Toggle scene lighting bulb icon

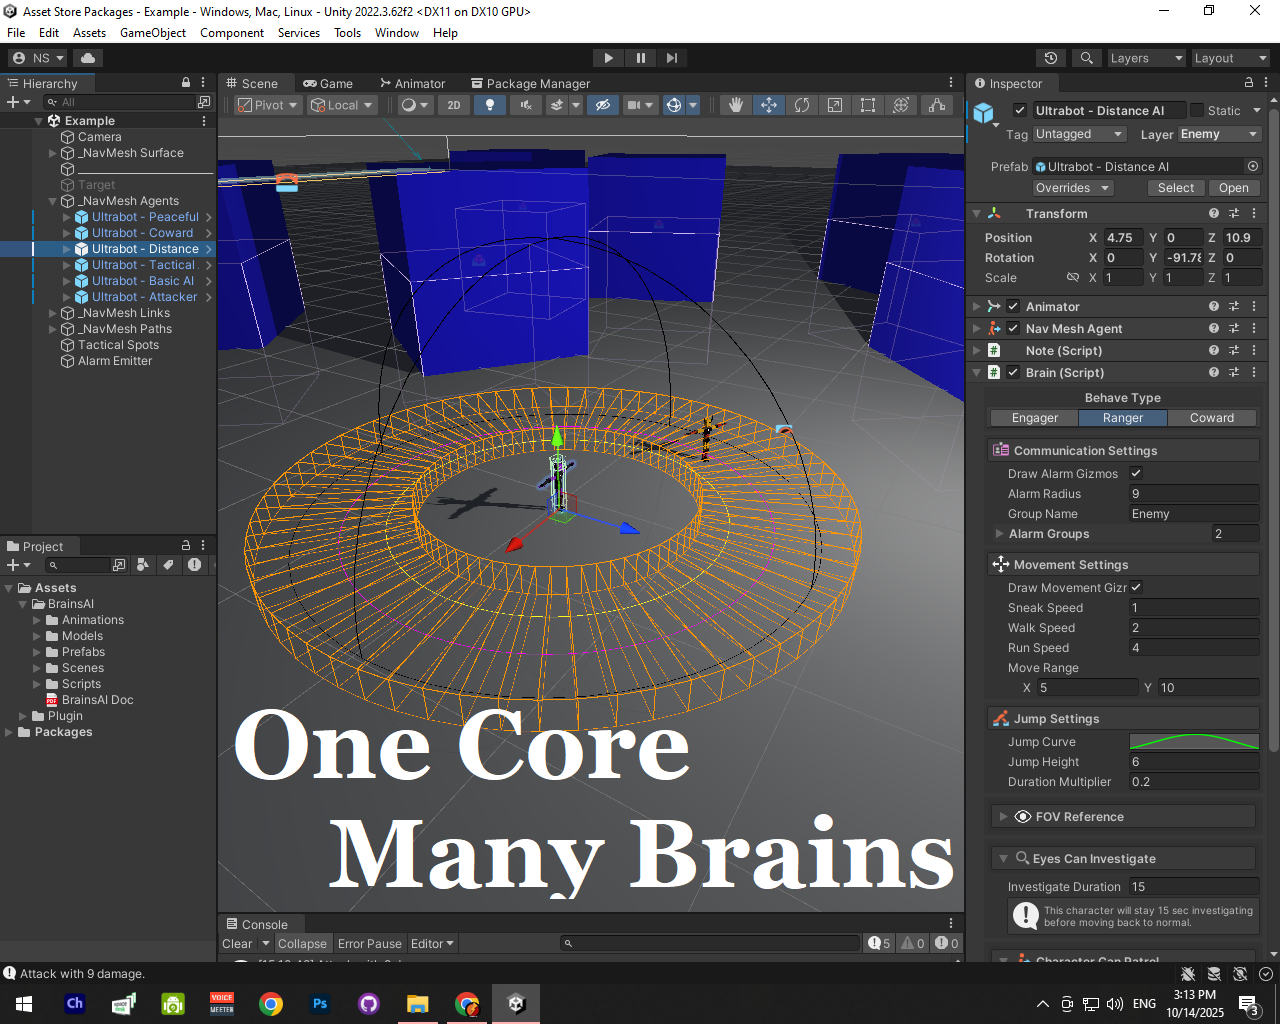click(x=489, y=105)
